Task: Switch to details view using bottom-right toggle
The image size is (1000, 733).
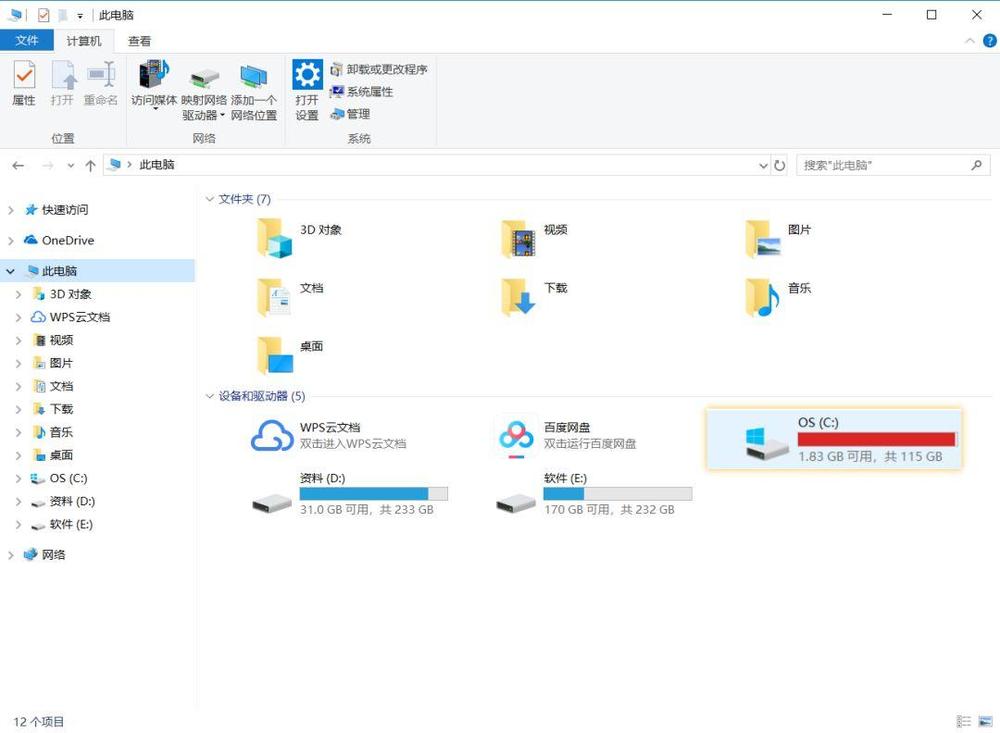Action: [x=963, y=721]
